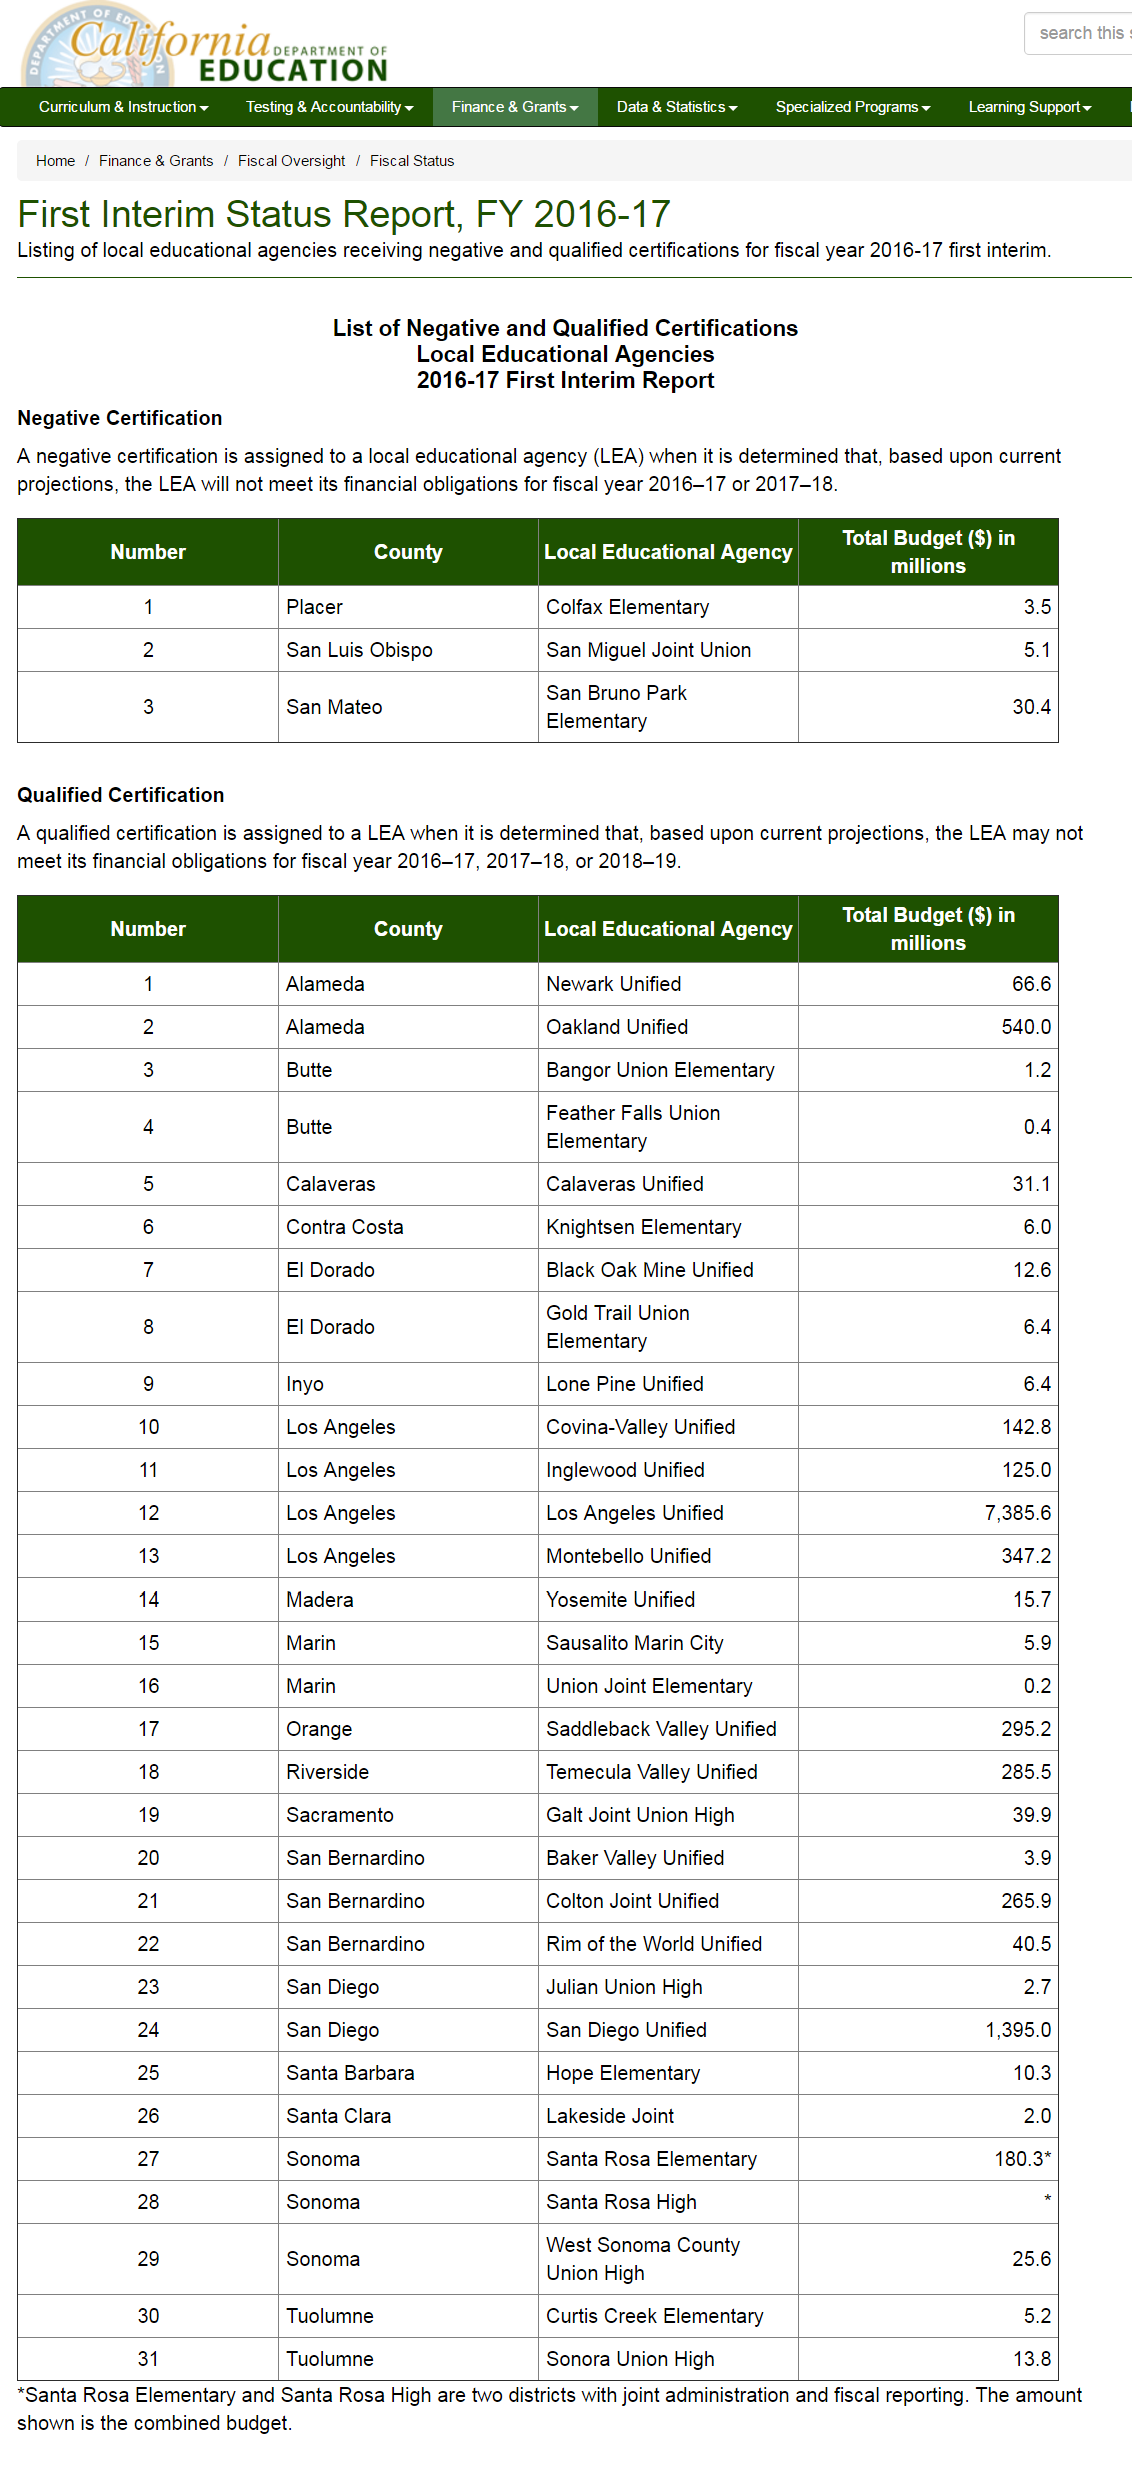Click the County header in Negative Certification table
The image size is (1132, 2477).
click(x=408, y=552)
